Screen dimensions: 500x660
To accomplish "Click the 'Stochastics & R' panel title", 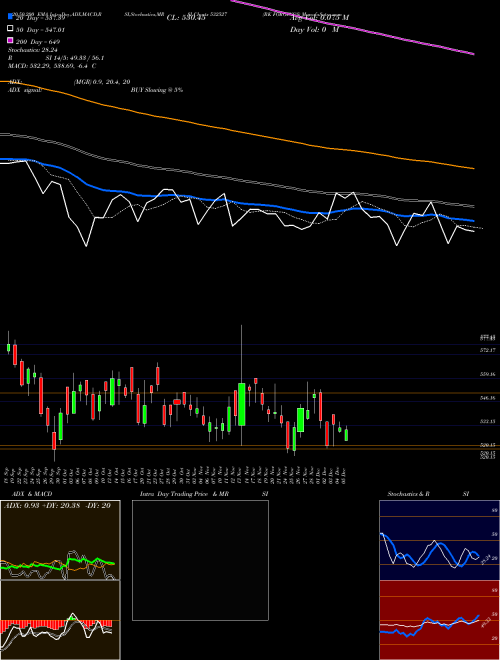I will pyautogui.click(x=409, y=494).
